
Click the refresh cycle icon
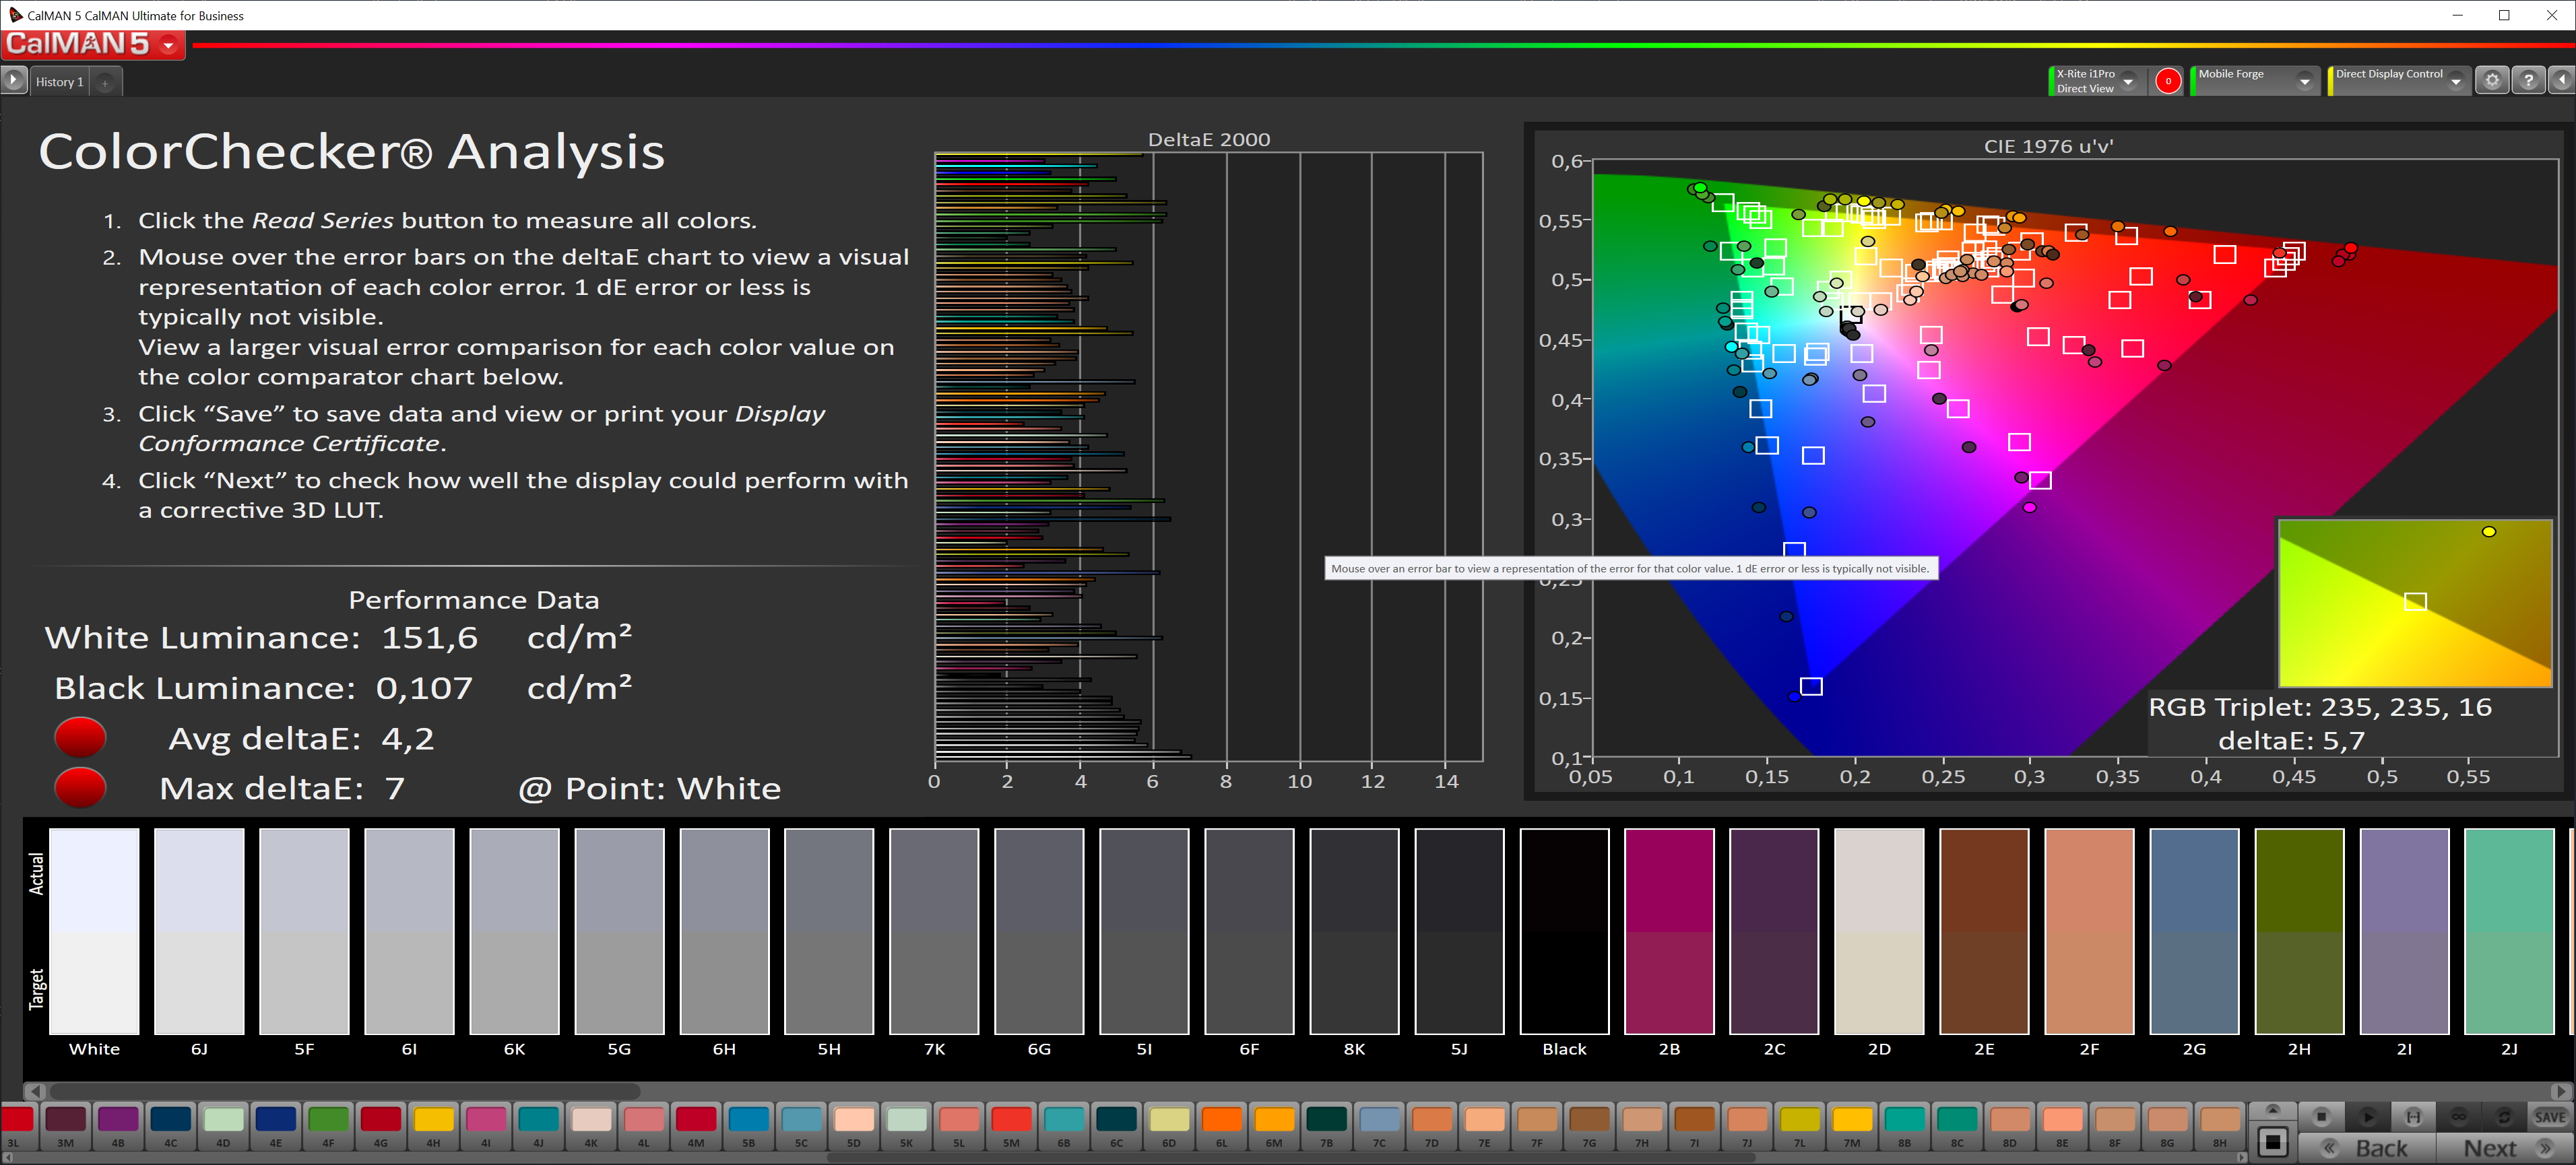pos(2504,1116)
